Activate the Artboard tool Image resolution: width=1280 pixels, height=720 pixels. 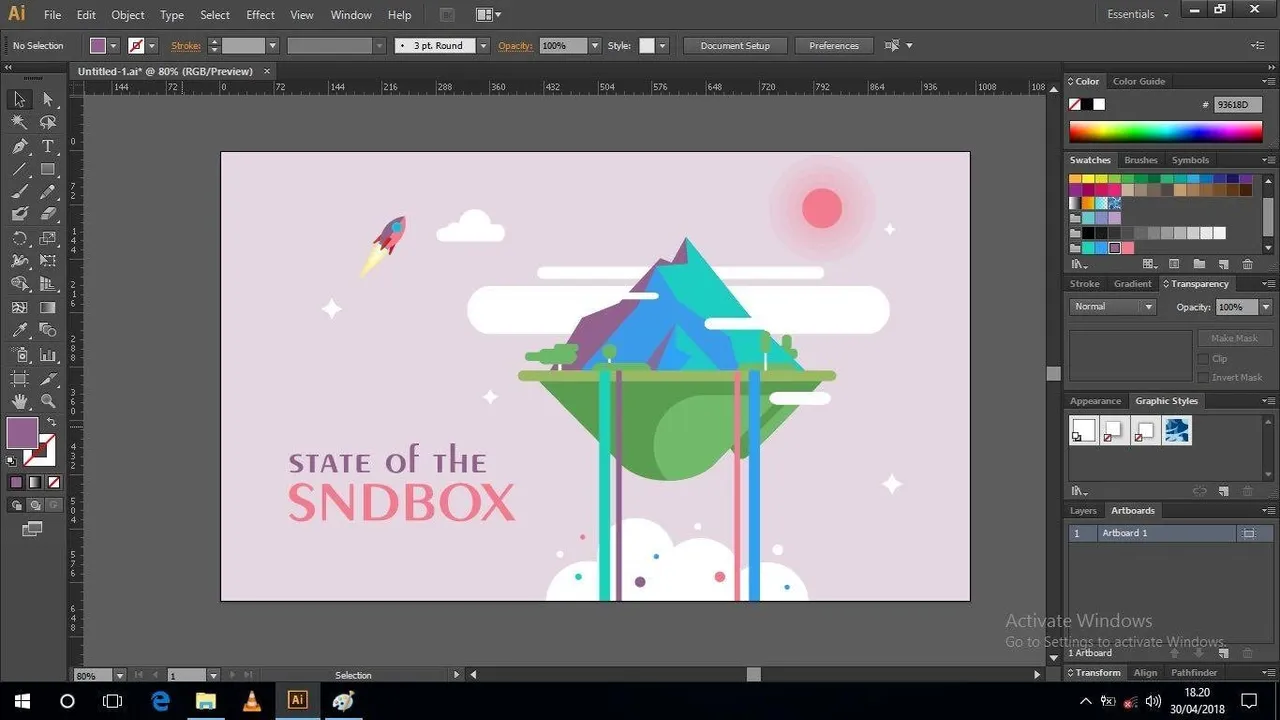[x=19, y=379]
